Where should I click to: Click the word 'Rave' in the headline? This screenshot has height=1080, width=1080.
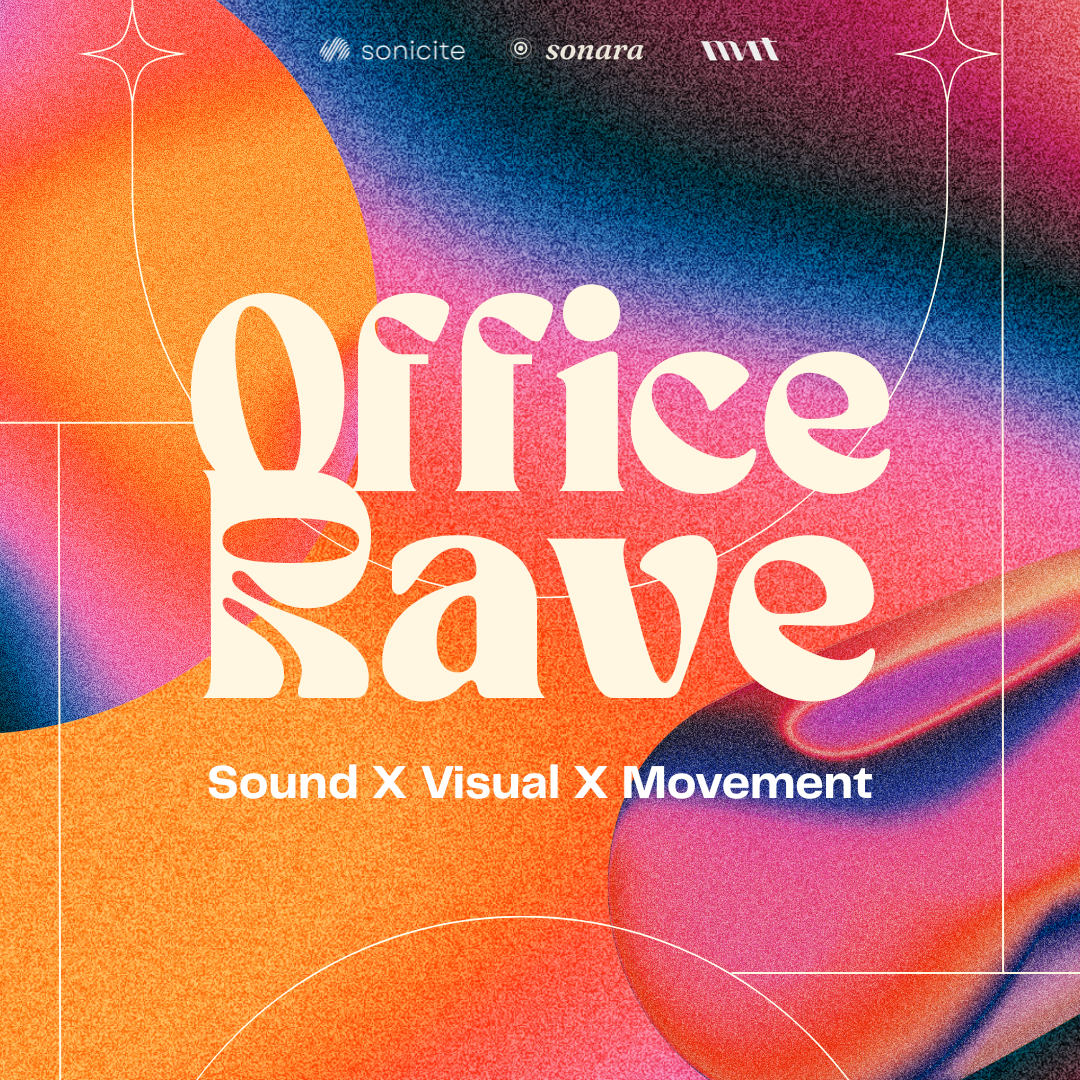(x=541, y=585)
